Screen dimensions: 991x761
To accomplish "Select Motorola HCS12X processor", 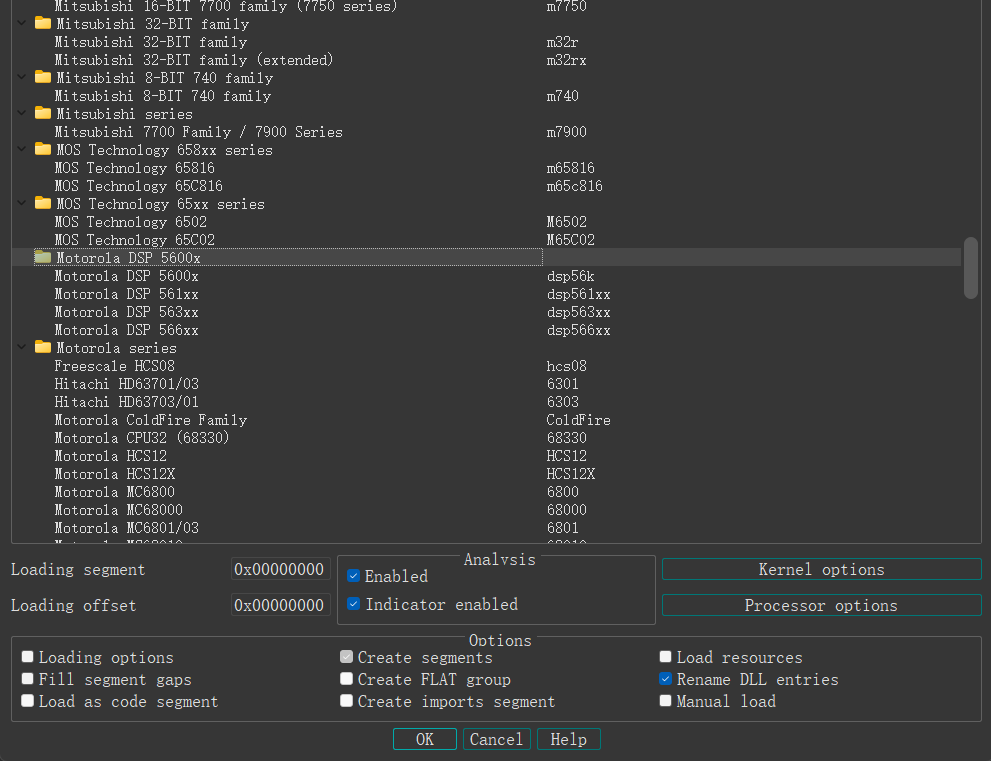I will 487,474.
